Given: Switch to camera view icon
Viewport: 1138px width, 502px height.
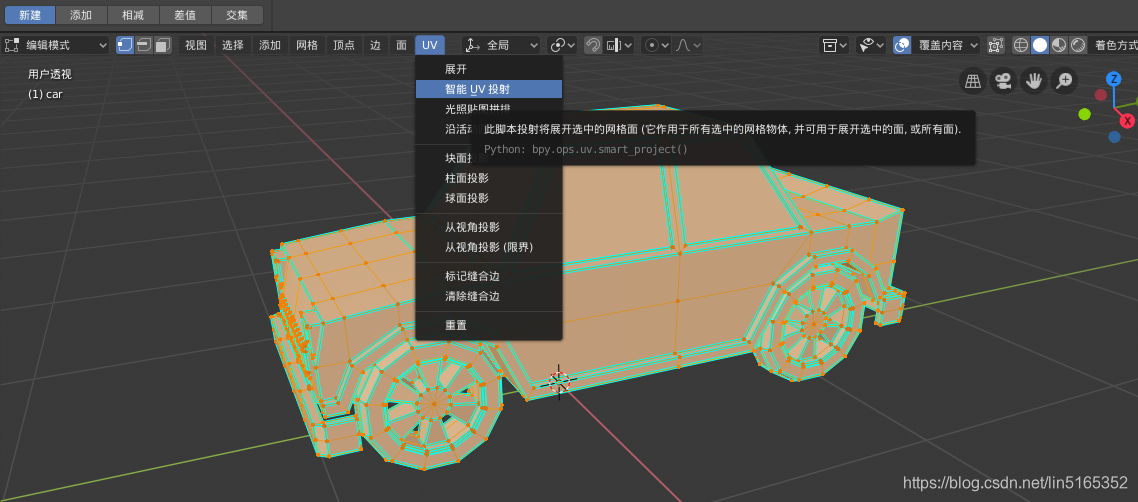Looking at the screenshot, I should click(1003, 81).
